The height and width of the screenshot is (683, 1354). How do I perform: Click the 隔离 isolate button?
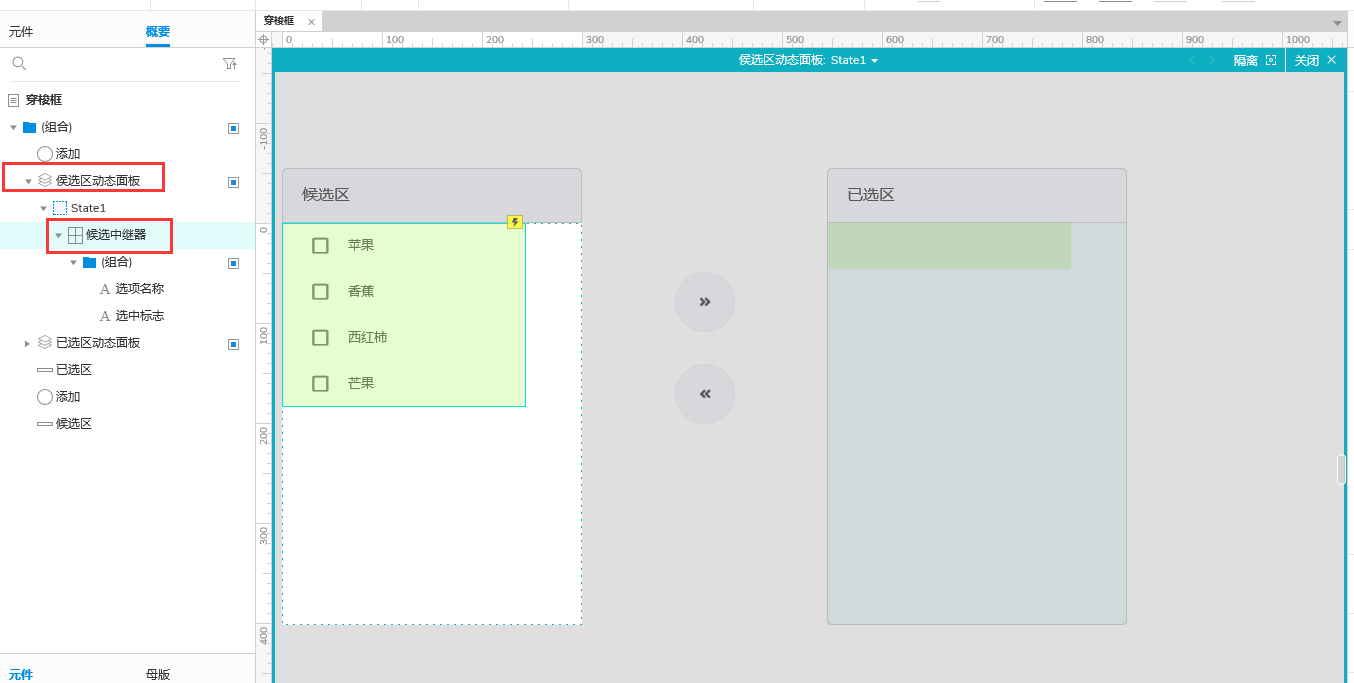[1246, 60]
